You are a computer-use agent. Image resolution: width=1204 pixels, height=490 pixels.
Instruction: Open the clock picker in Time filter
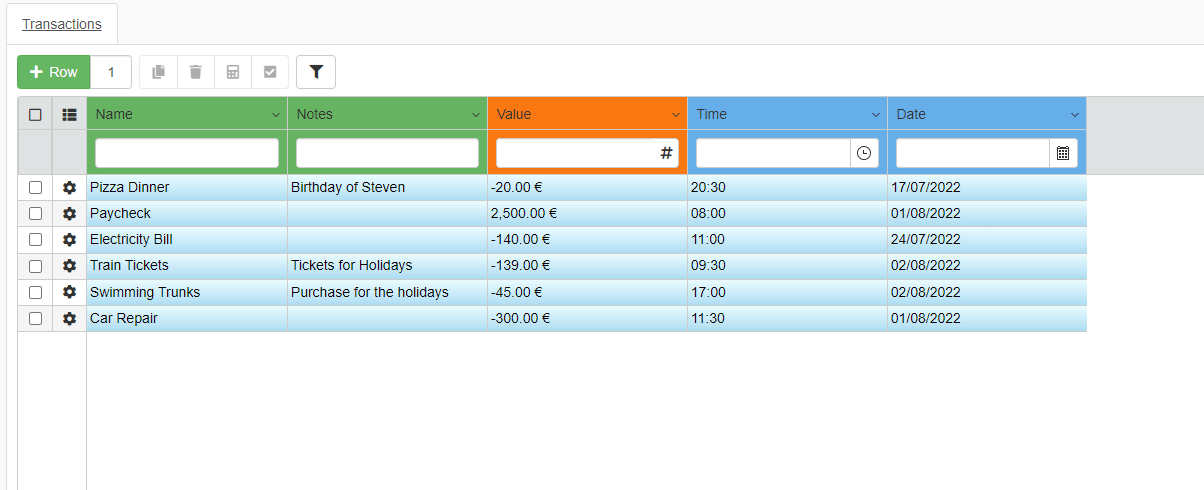[x=864, y=153]
